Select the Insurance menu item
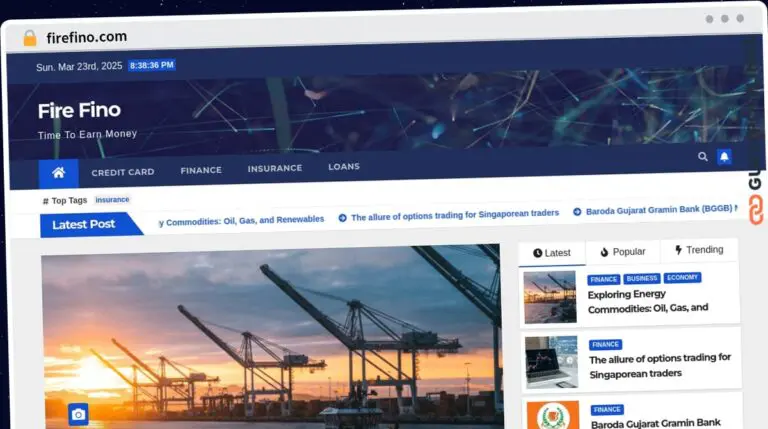 point(275,168)
